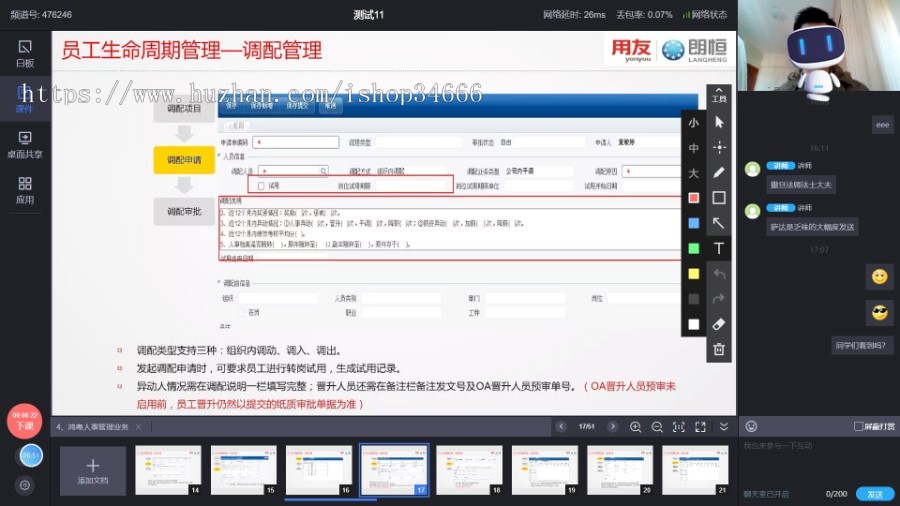Viewport: 900px width, 506px height.
Task: Select the laser pointer crosshair tool
Action: 719,147
